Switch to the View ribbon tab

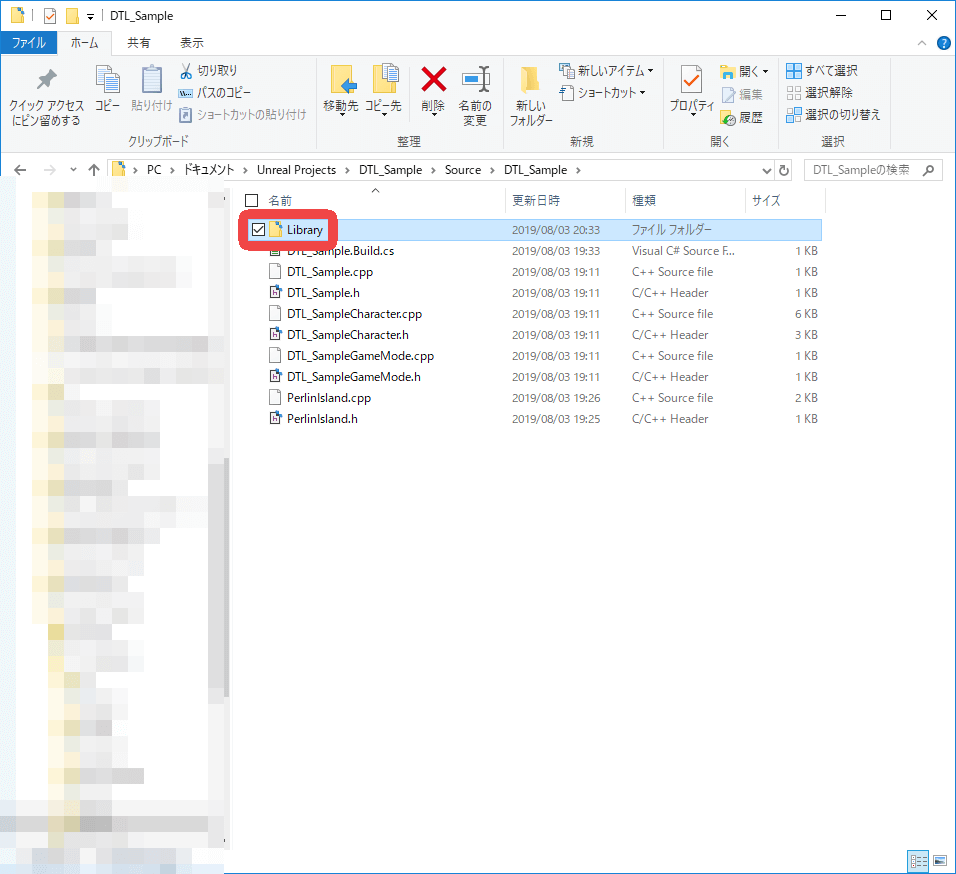191,43
